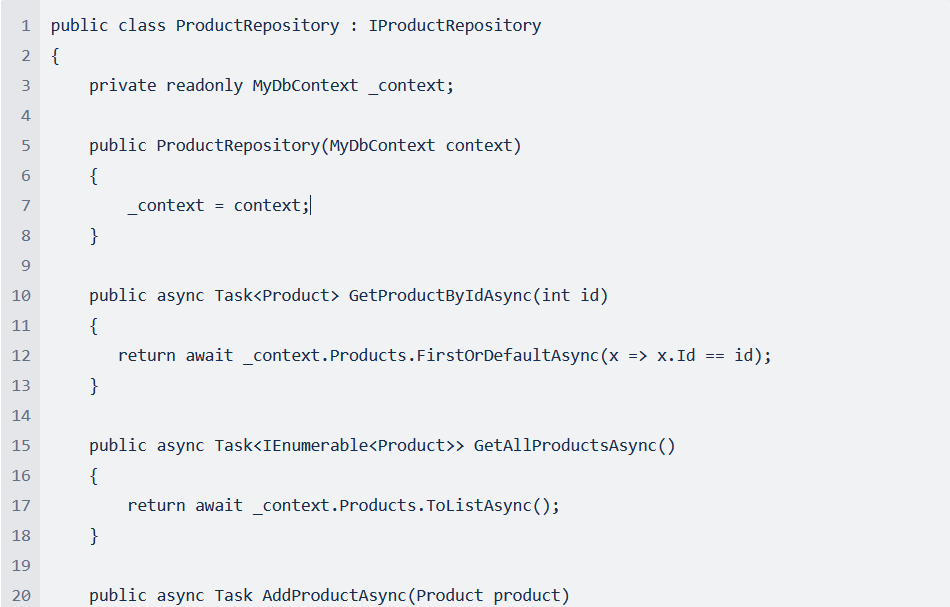Click line number 7 in the gutter
Viewport: 950px width, 607px height.
(x=25, y=206)
